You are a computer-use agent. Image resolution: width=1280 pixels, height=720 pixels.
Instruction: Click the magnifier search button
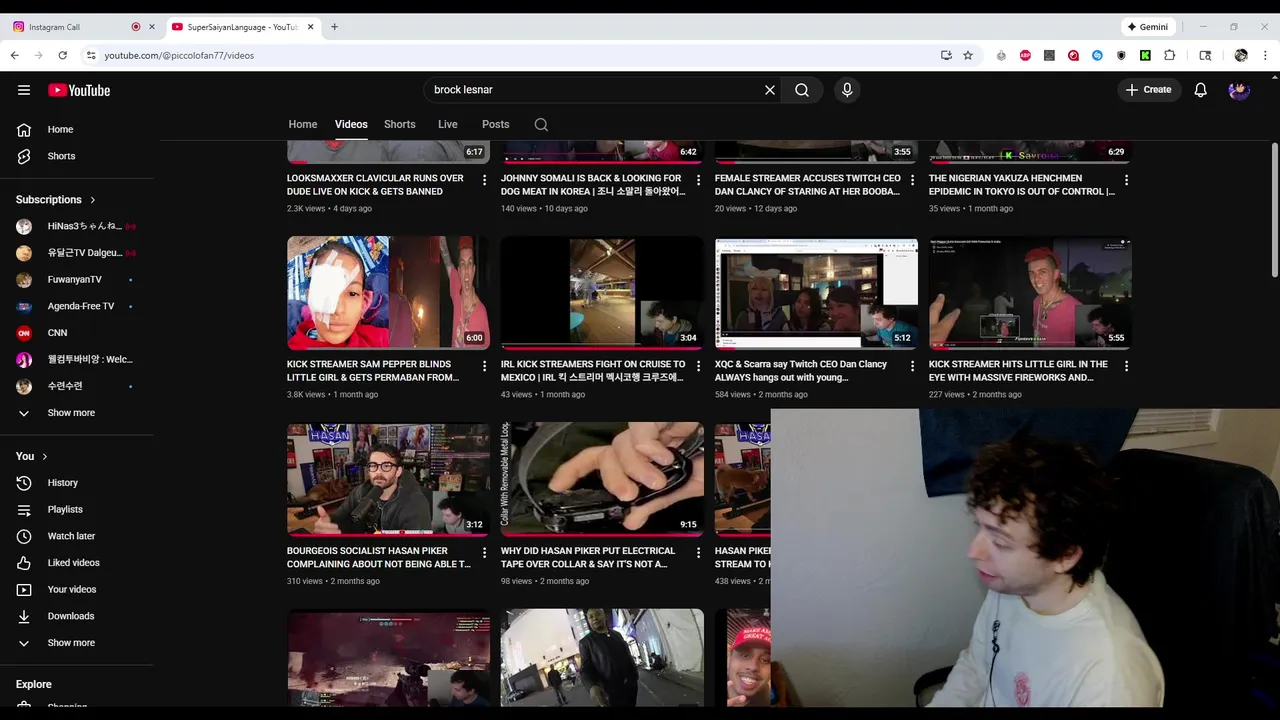click(802, 90)
